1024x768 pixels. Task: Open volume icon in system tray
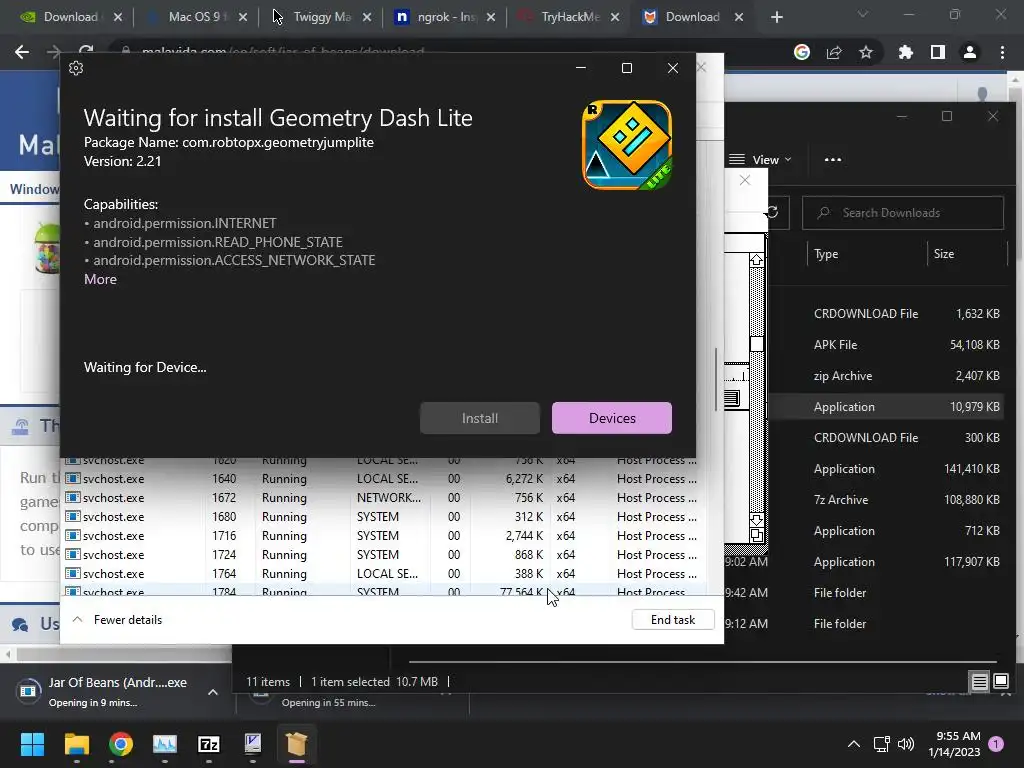coord(906,744)
